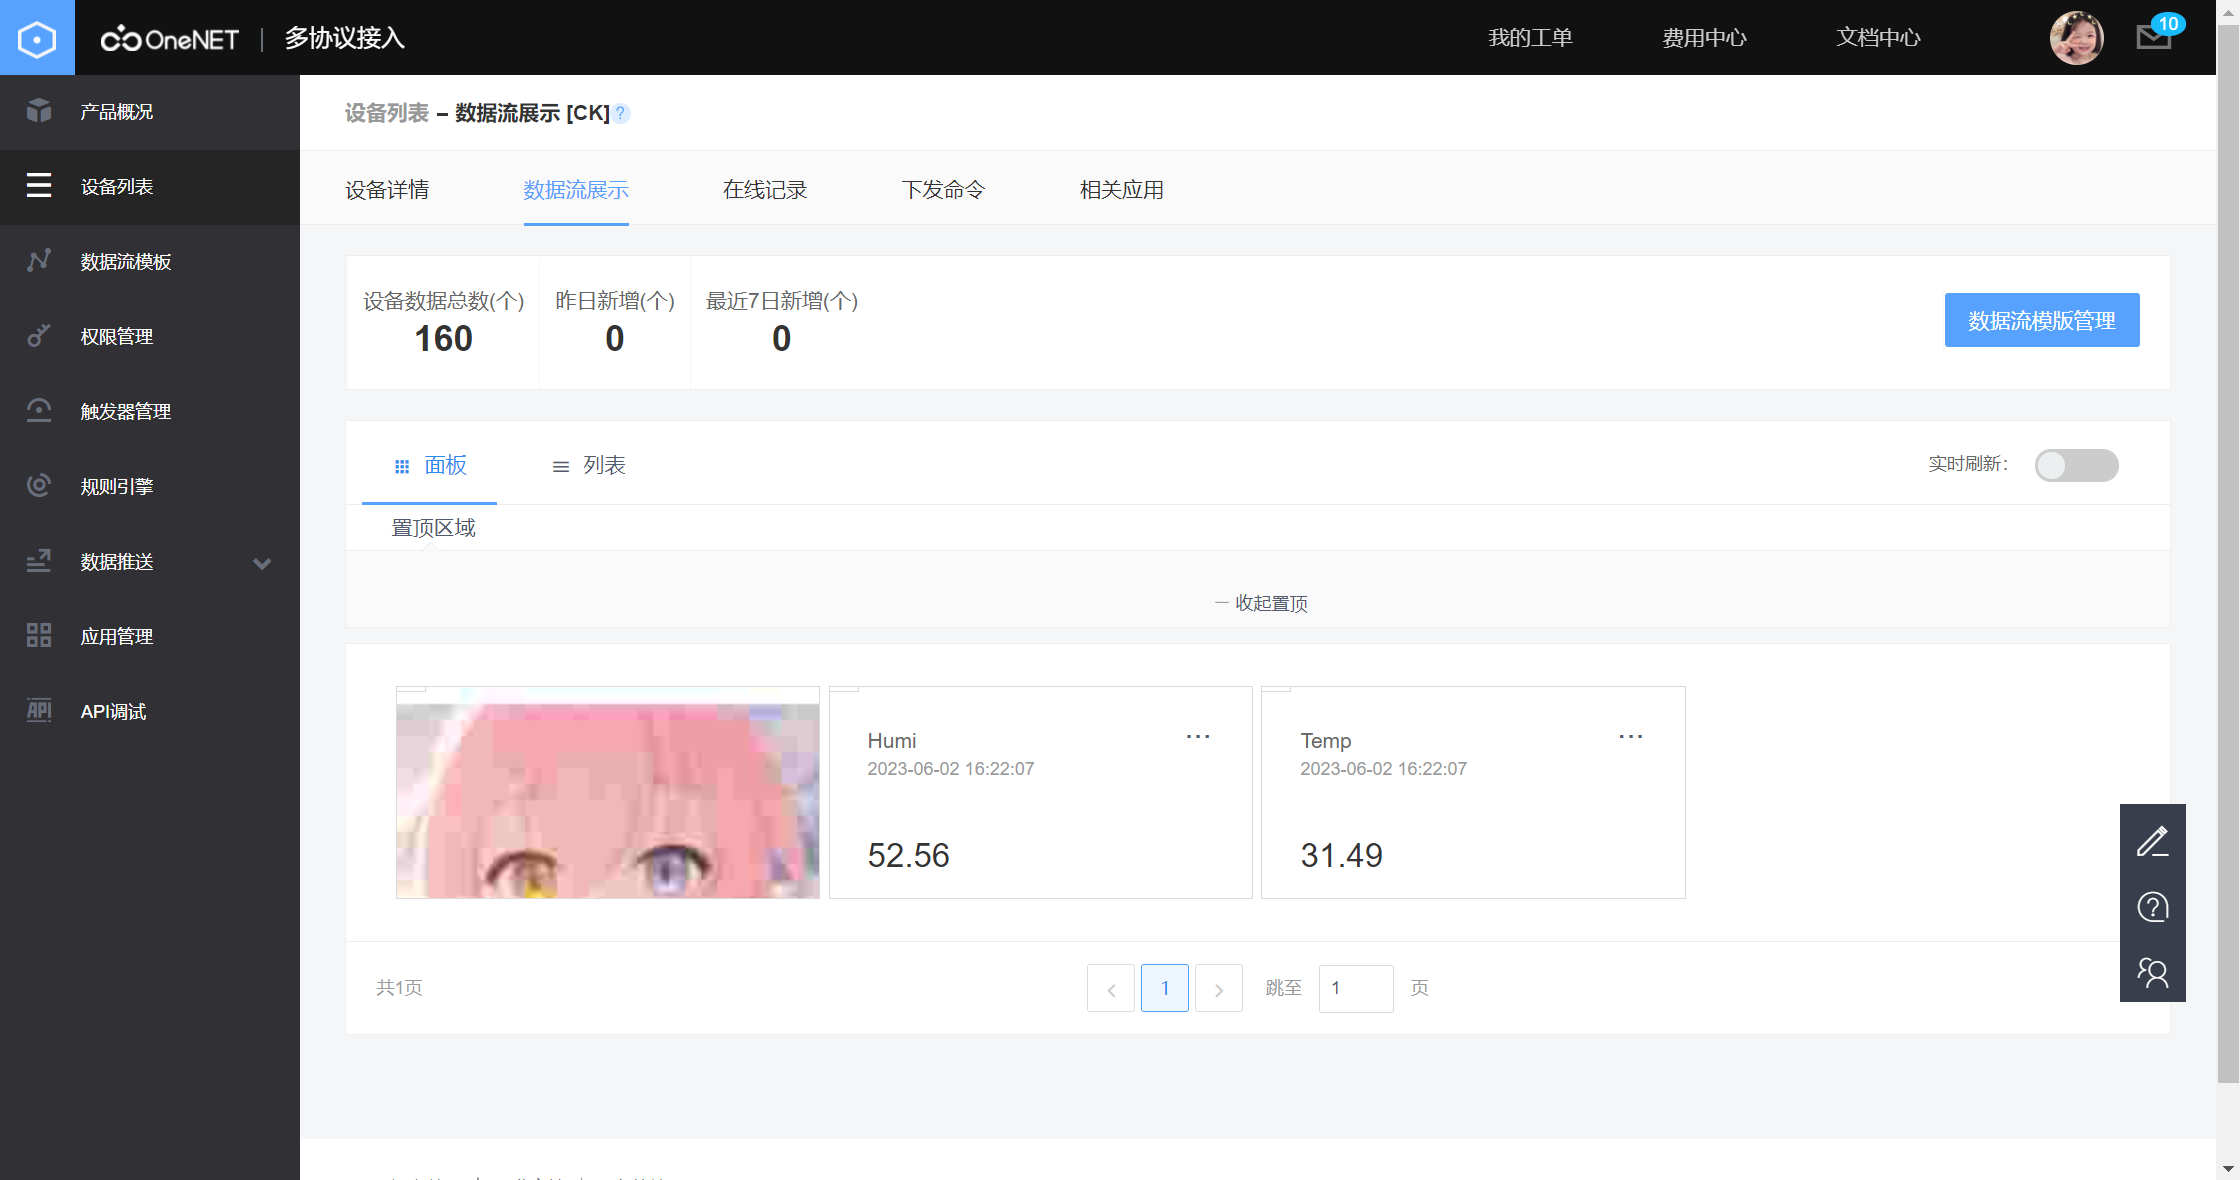
Task: Click the floating customer service person icon
Action: (2152, 972)
